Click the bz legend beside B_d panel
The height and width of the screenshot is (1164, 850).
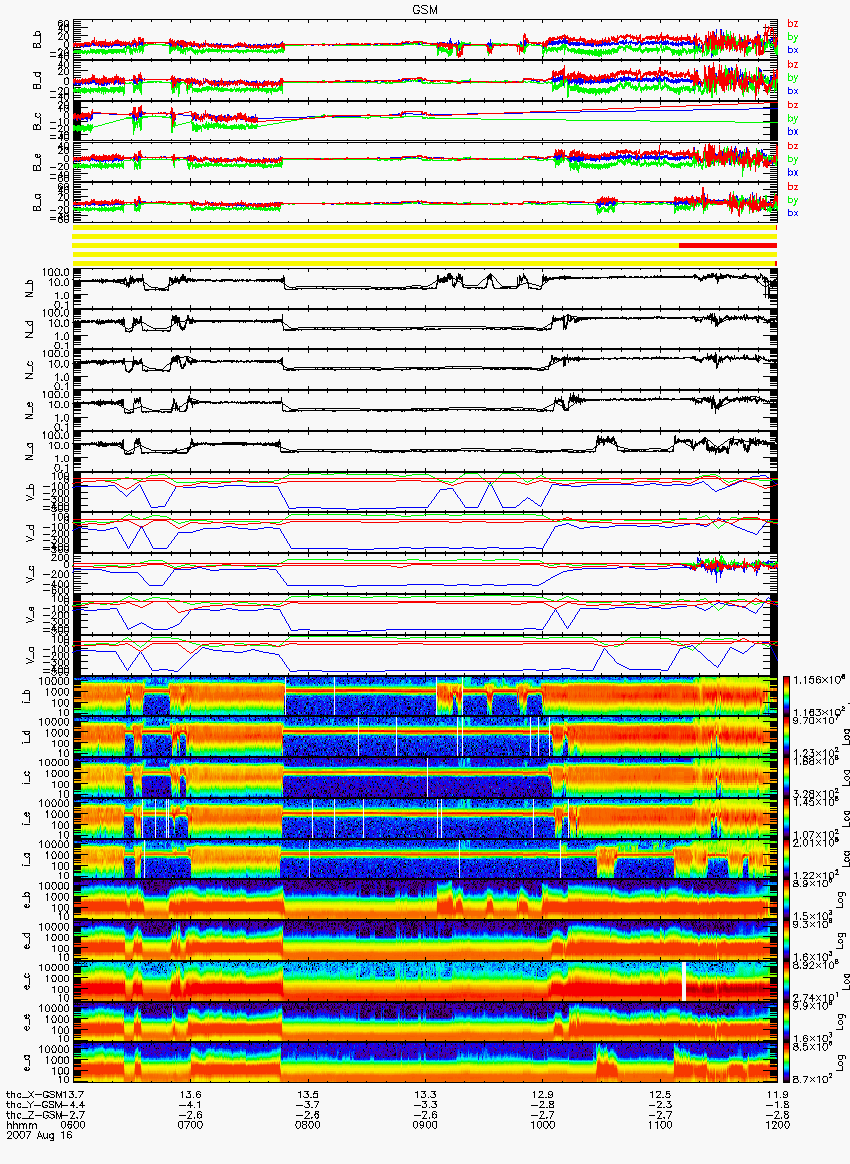click(793, 65)
